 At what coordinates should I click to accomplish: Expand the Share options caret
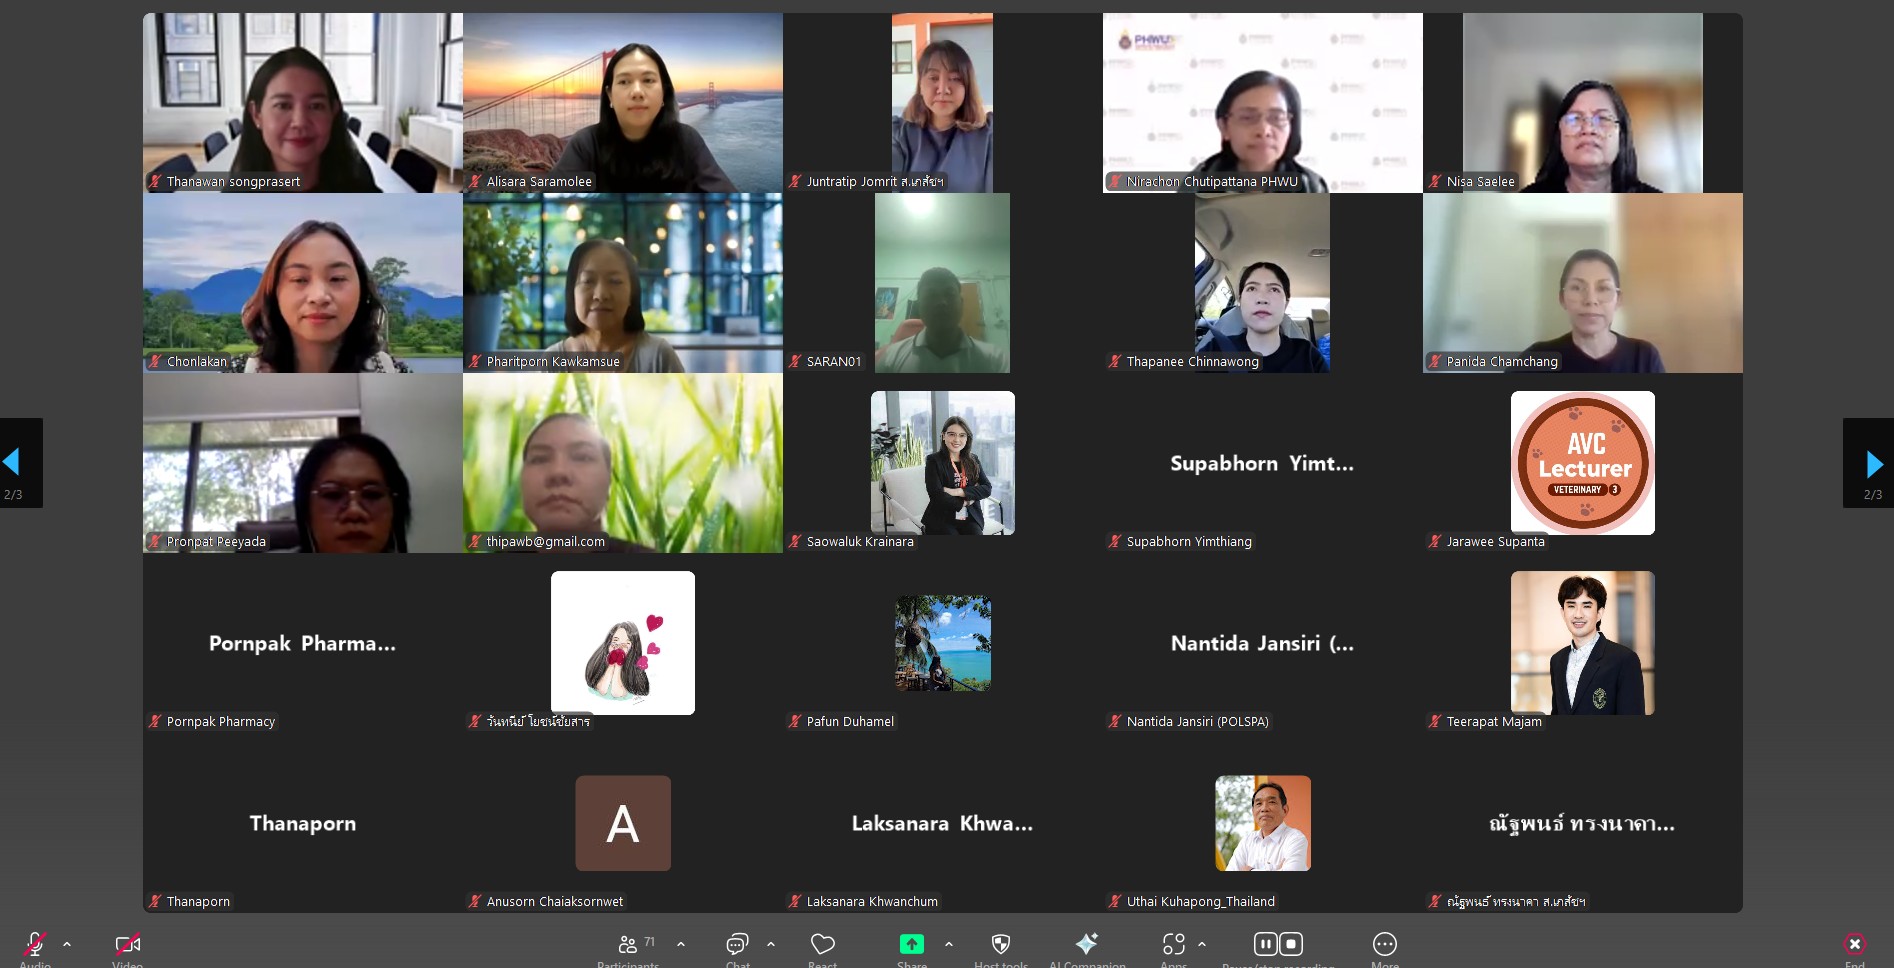(949, 944)
